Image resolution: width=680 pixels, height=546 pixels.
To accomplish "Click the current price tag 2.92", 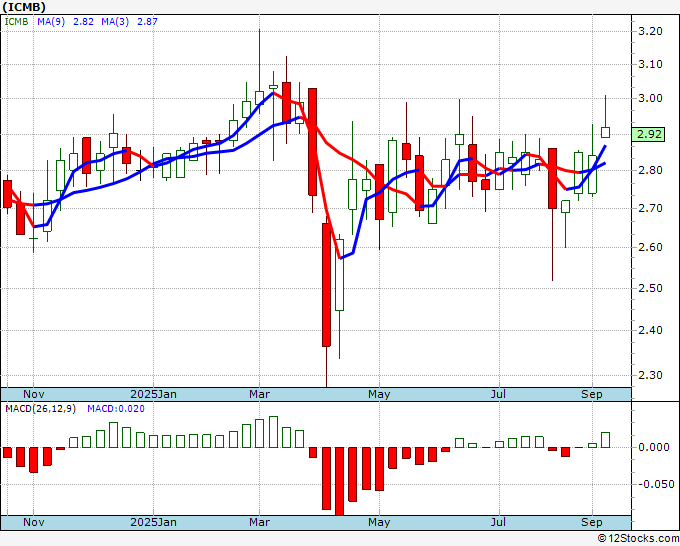I will click(x=648, y=134).
